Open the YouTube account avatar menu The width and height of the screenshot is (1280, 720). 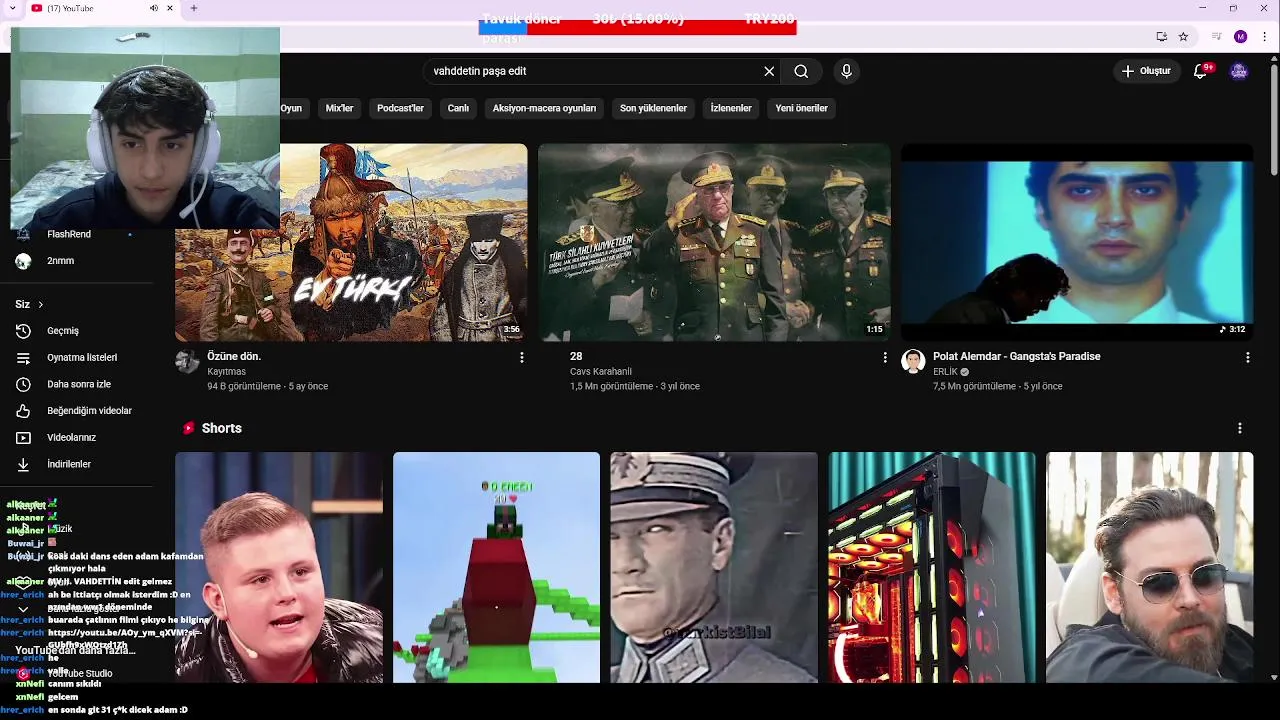[x=1239, y=71]
